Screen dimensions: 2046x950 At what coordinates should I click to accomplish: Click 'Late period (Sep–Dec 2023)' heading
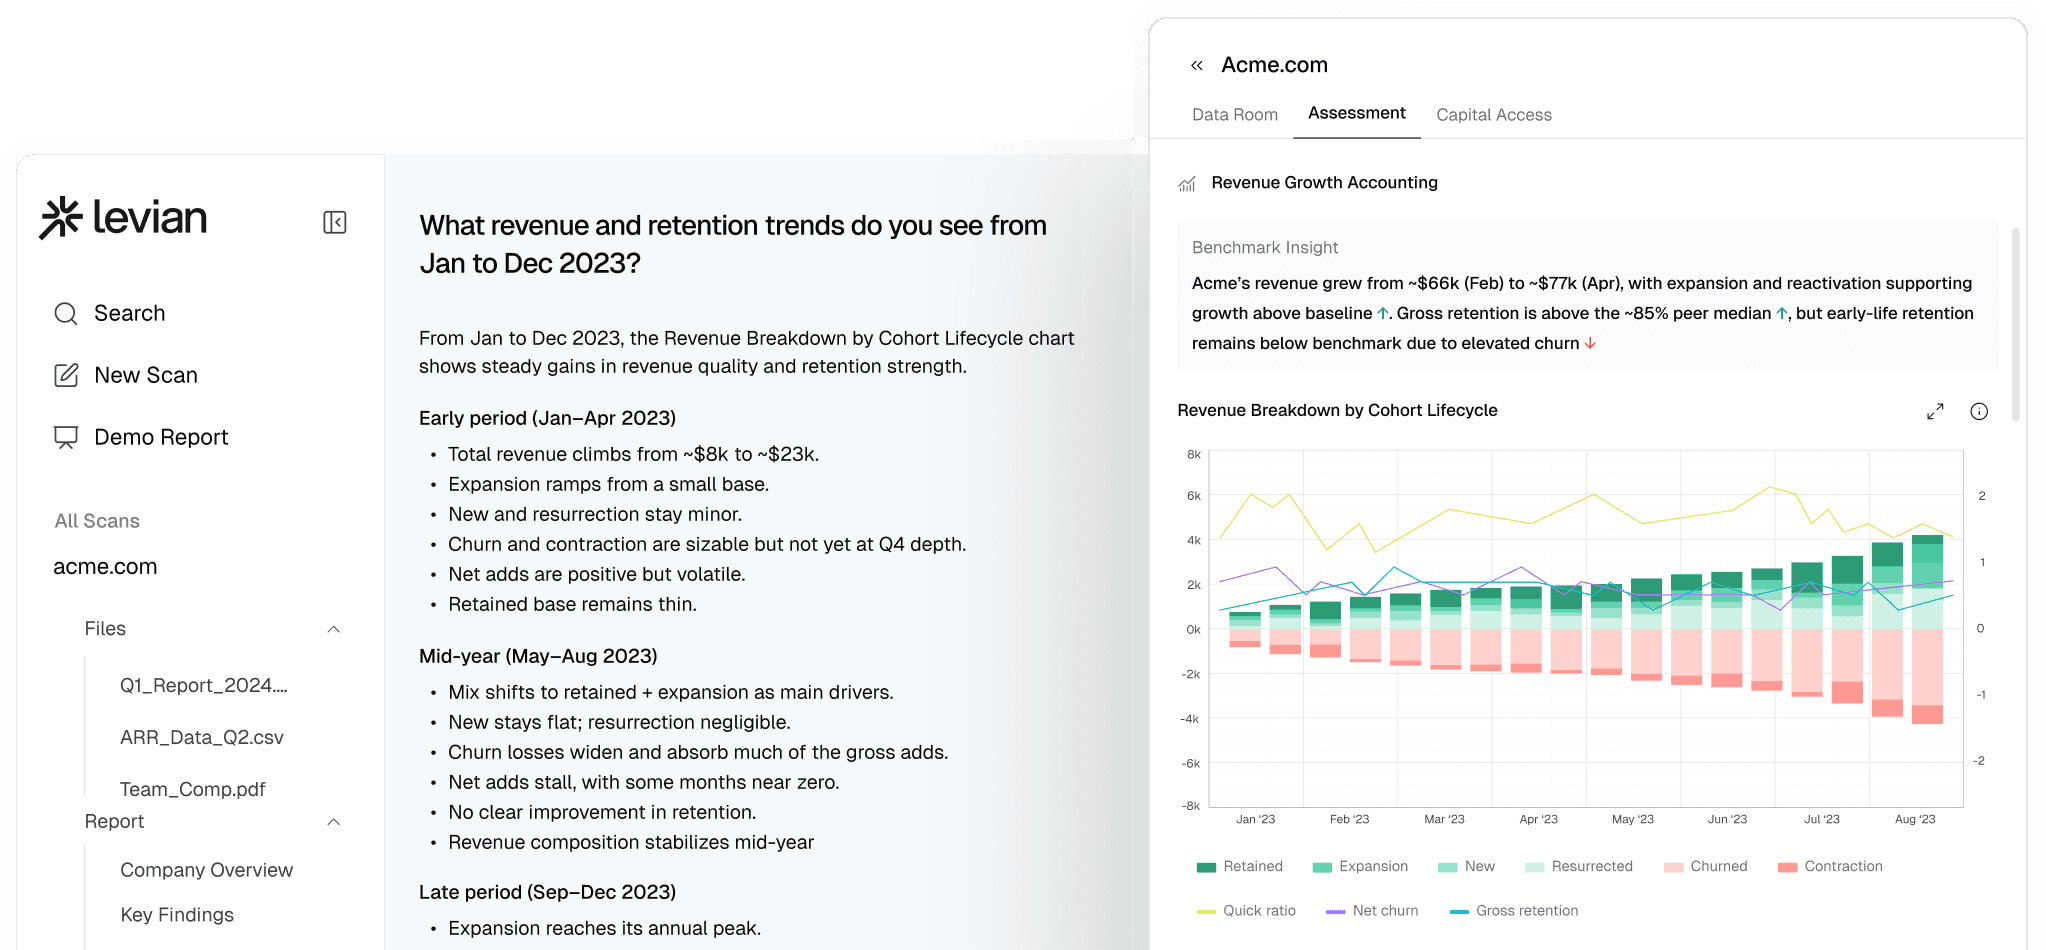point(547,893)
